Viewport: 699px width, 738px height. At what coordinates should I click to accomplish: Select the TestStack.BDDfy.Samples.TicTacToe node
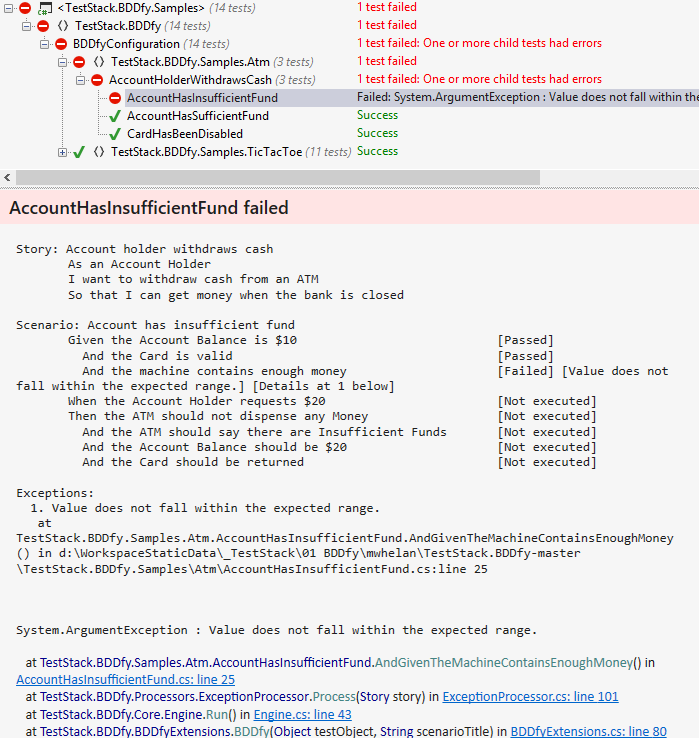pyautogui.click(x=207, y=152)
